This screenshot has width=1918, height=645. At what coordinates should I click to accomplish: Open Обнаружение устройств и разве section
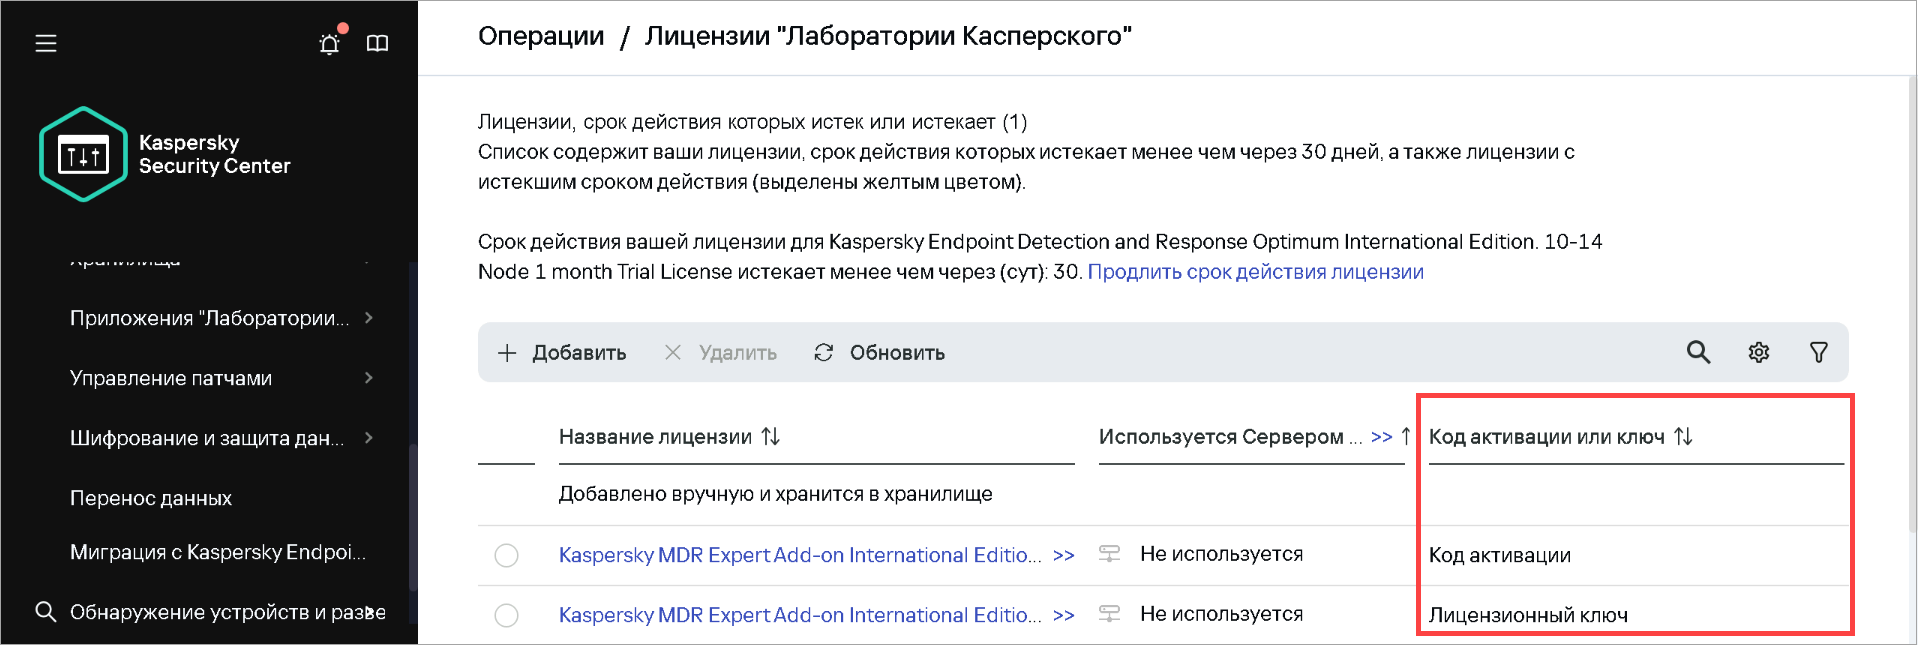228,612
